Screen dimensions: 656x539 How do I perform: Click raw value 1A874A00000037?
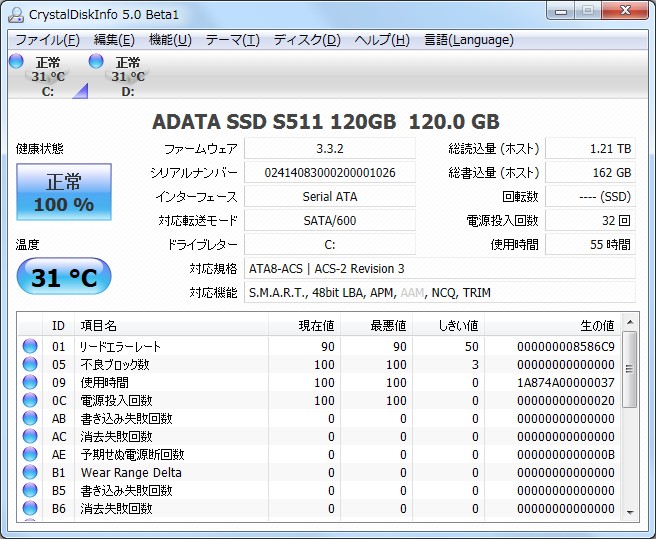point(566,382)
